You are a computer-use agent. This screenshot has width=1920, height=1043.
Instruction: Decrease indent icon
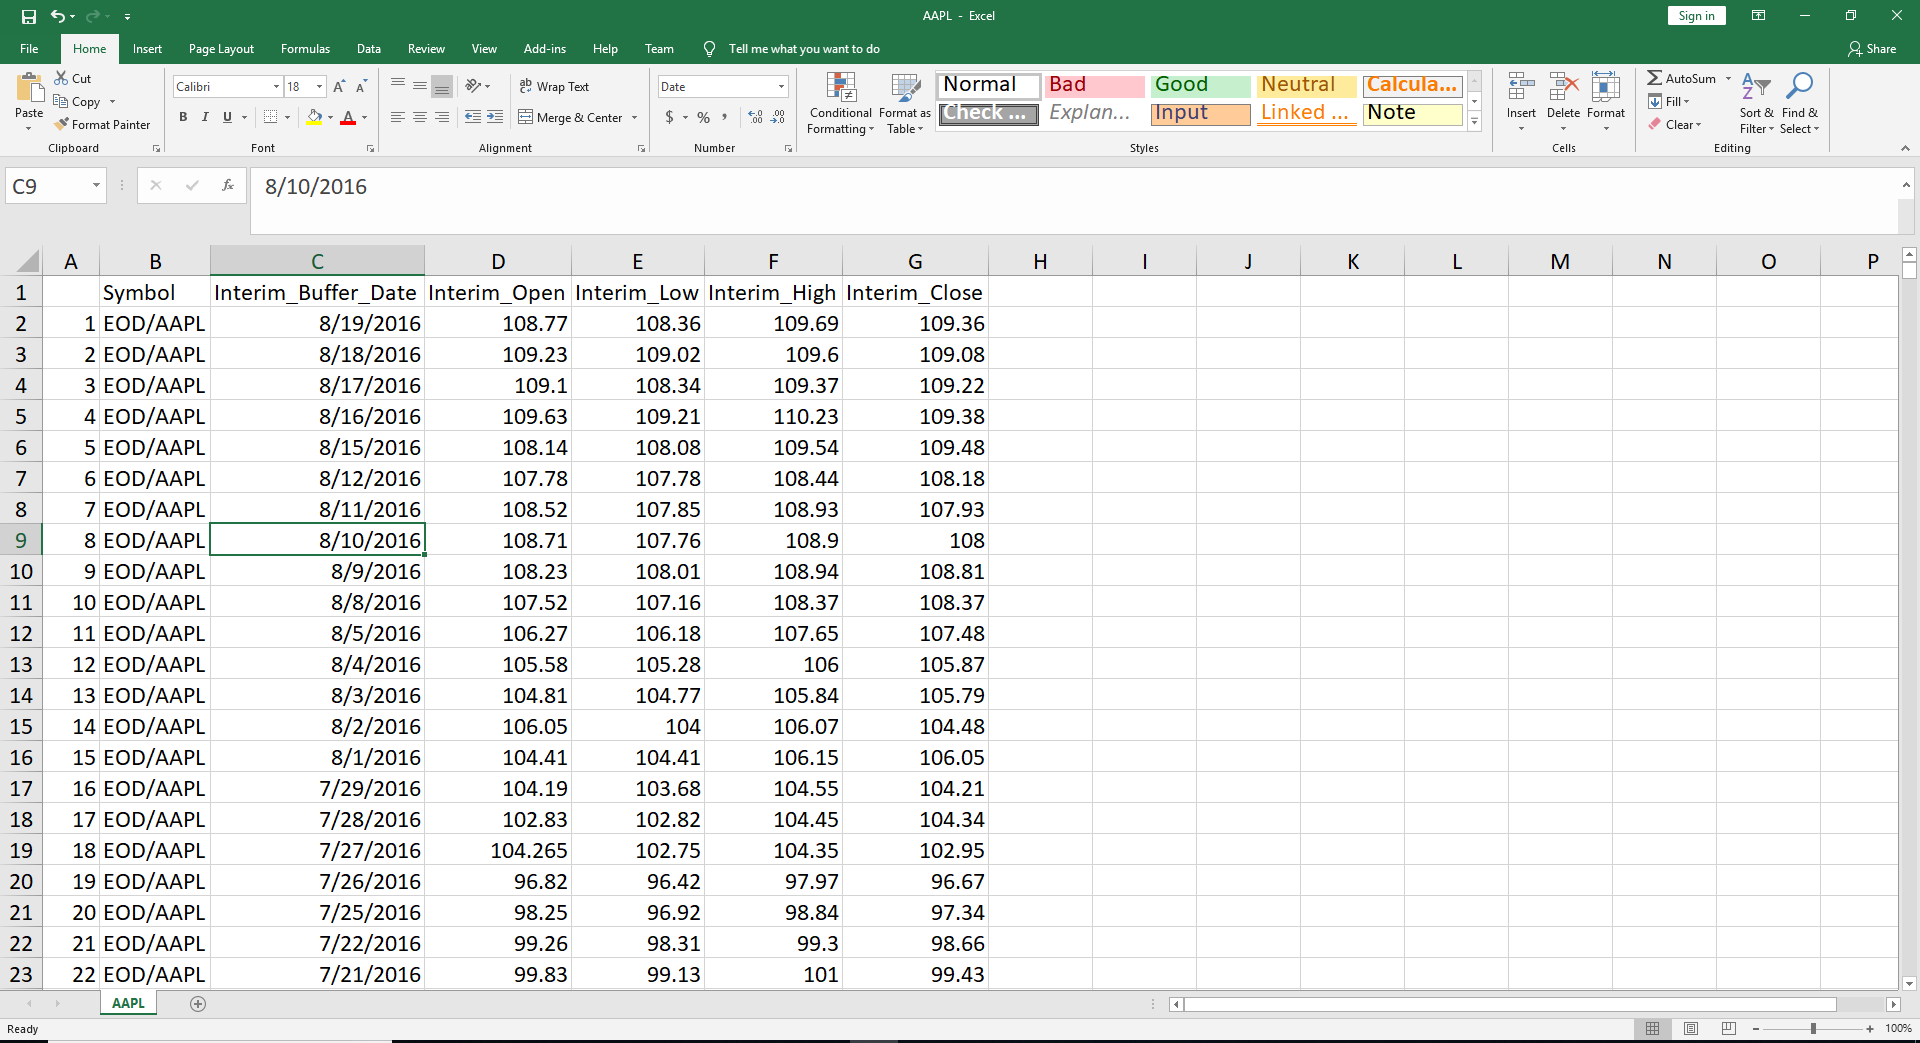[x=473, y=117]
